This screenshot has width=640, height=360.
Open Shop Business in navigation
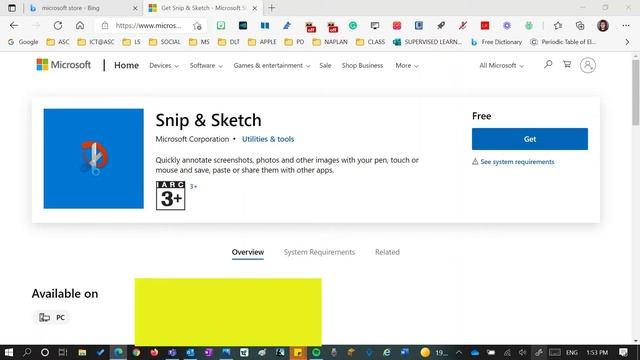(x=362, y=65)
